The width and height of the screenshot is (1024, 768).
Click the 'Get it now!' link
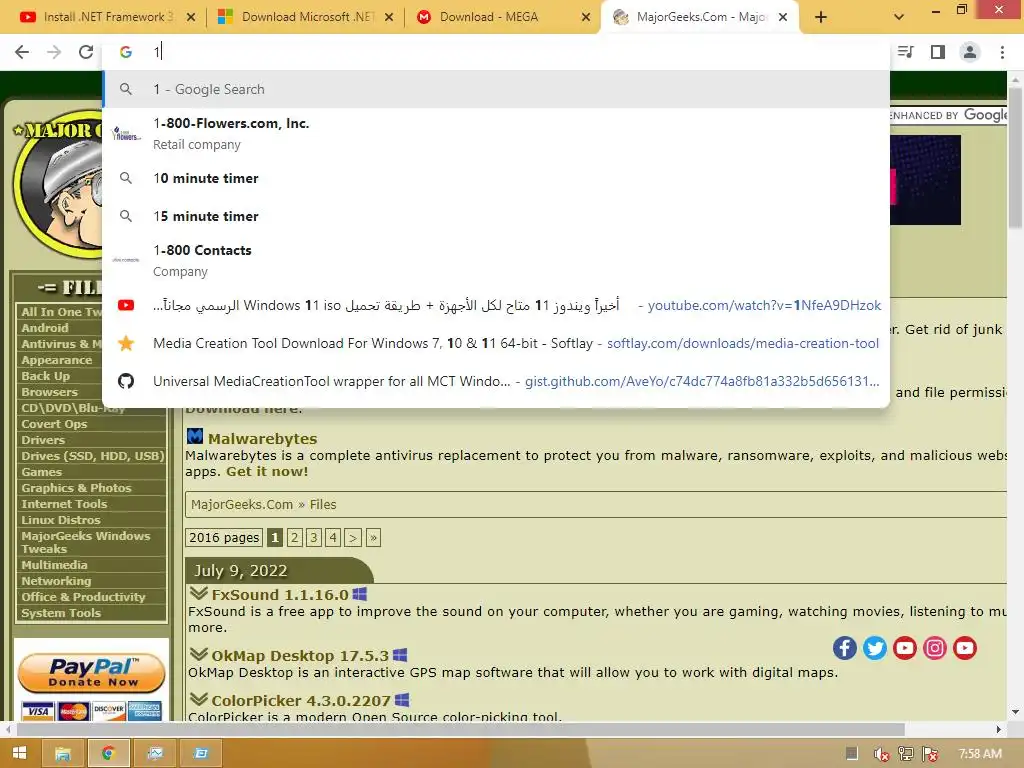266,472
